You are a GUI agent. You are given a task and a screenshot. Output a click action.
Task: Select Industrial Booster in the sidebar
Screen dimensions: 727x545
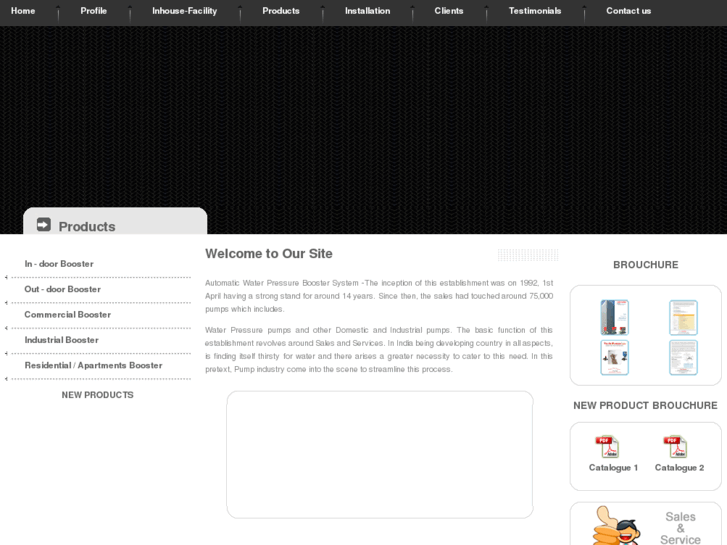(62, 340)
